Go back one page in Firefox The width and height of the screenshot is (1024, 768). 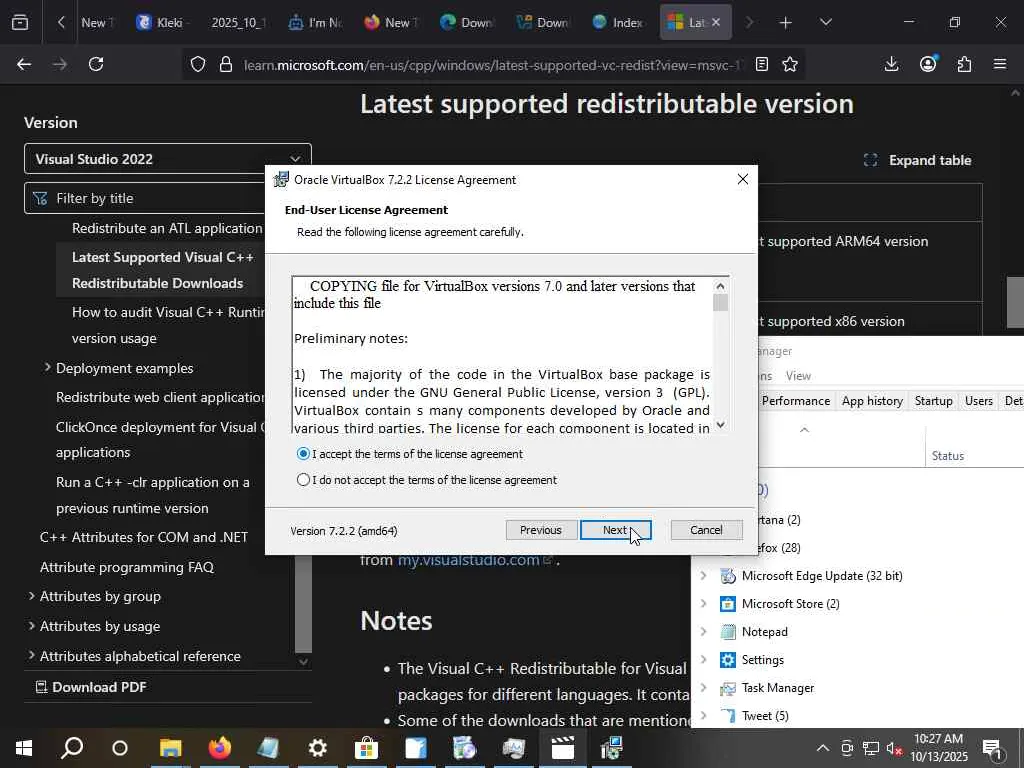pos(24,64)
